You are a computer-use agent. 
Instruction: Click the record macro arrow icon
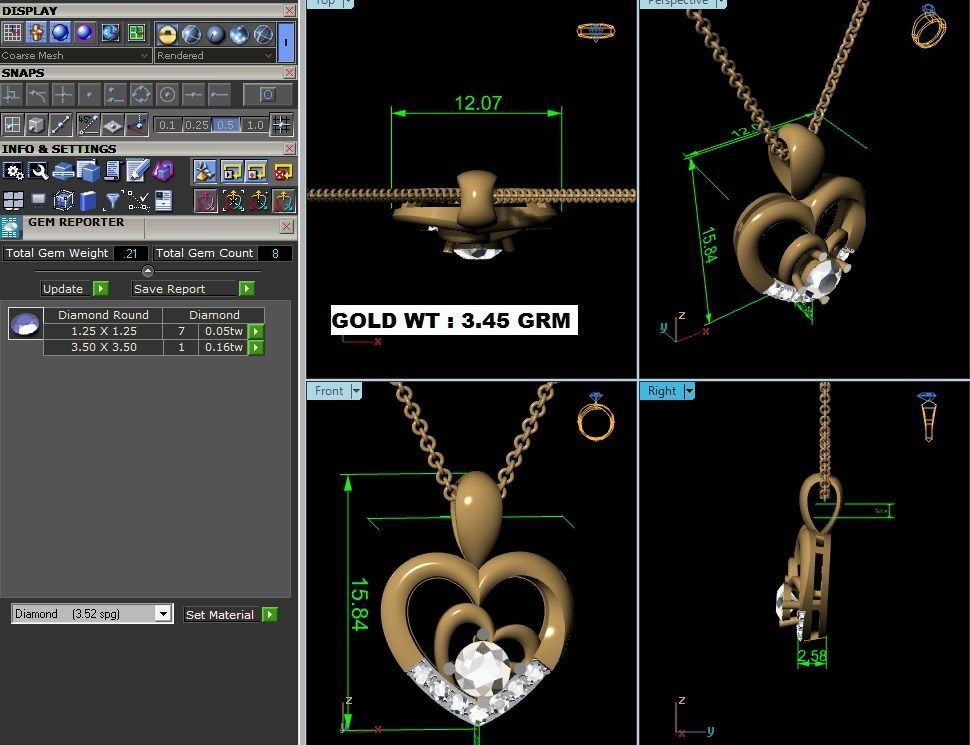click(x=257, y=171)
